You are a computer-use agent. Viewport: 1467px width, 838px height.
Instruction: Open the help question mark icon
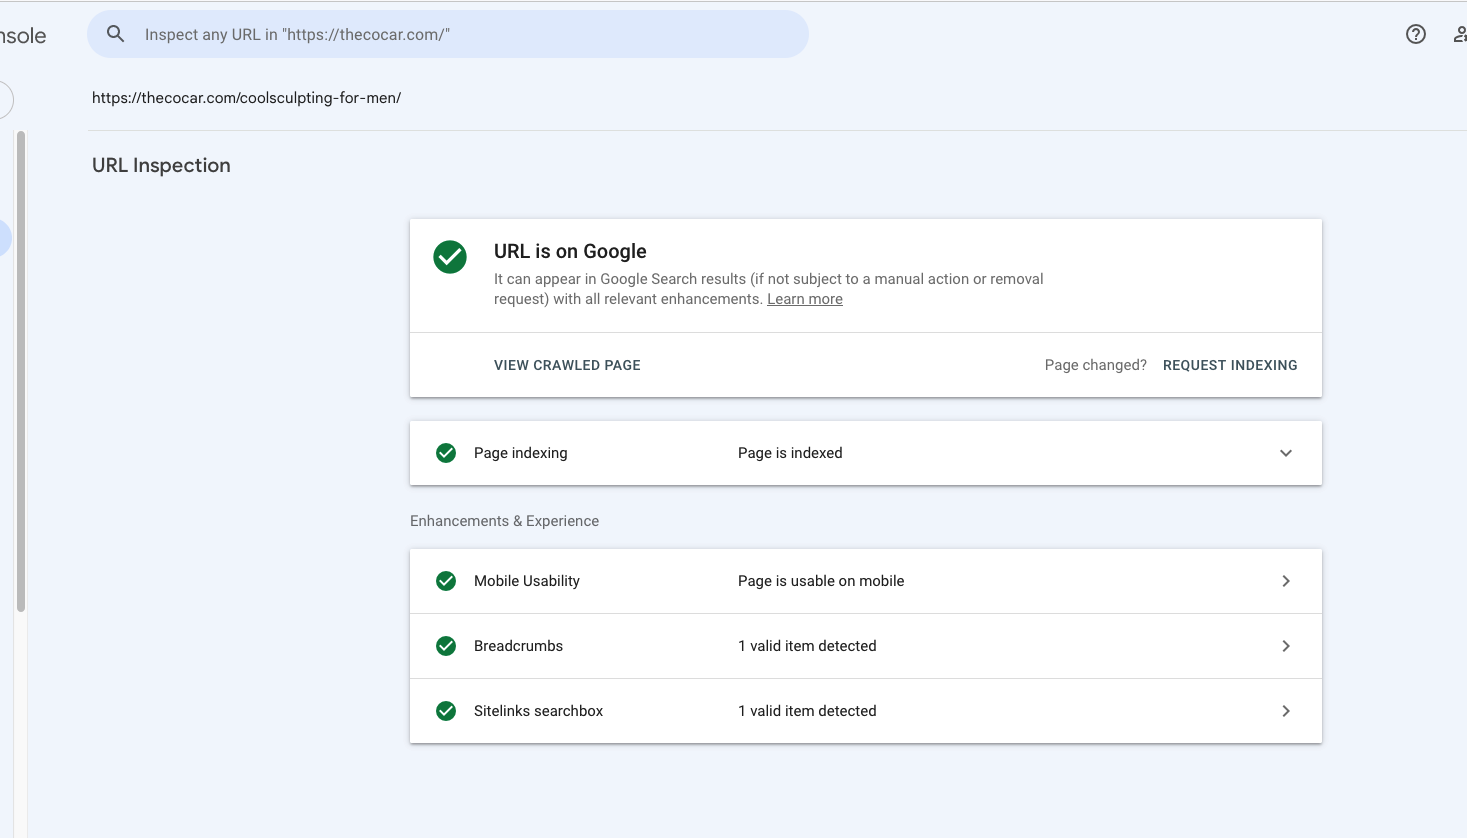pyautogui.click(x=1416, y=34)
